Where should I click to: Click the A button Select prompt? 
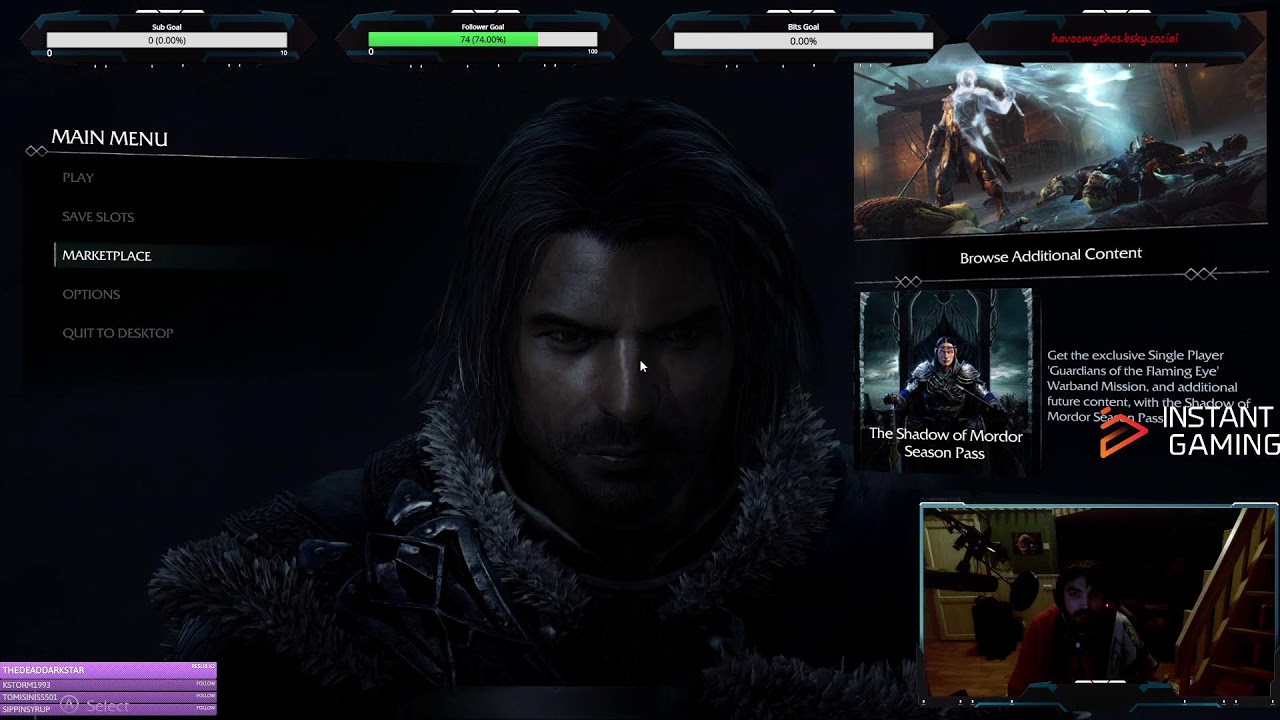click(96, 706)
